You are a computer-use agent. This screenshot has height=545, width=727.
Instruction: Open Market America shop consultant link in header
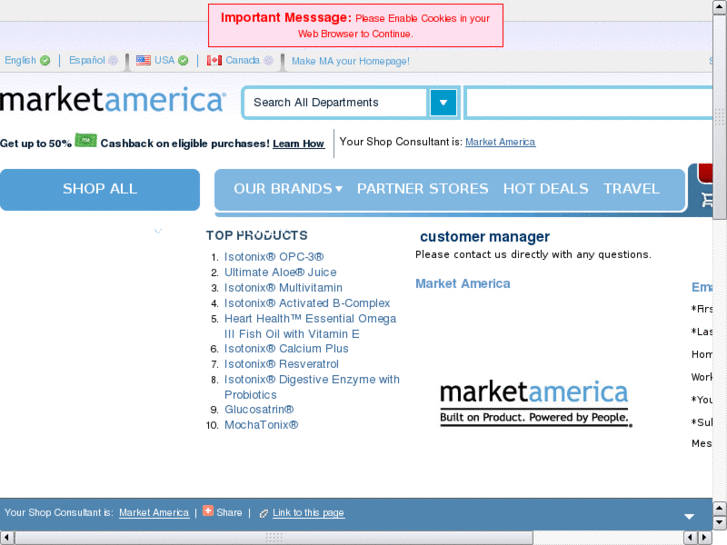(500, 142)
